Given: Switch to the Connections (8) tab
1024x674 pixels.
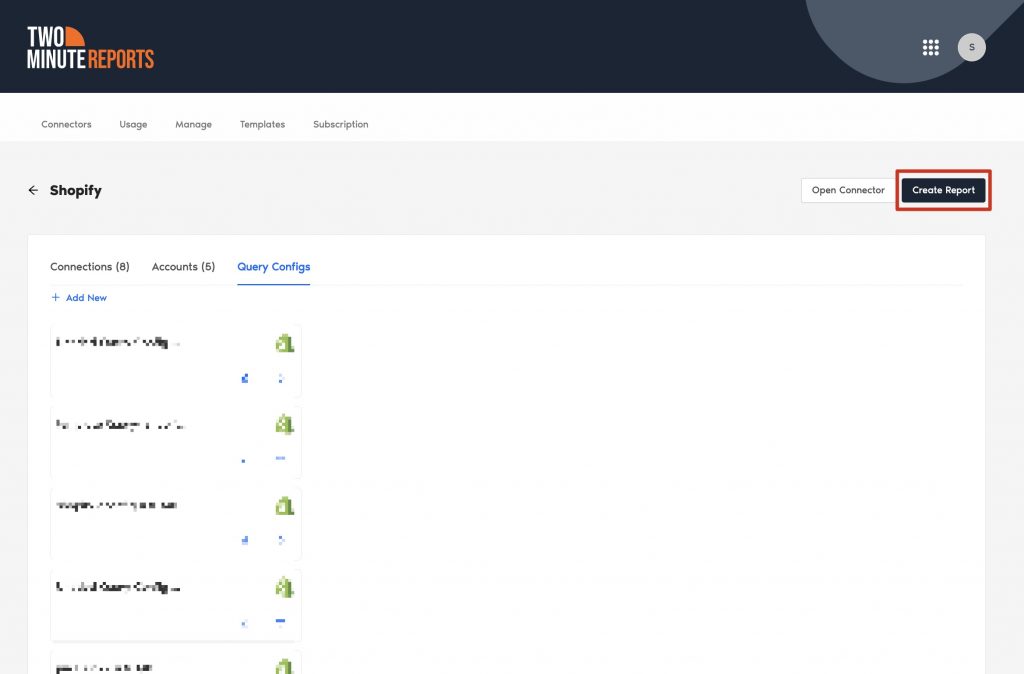Looking at the screenshot, I should (x=90, y=267).
